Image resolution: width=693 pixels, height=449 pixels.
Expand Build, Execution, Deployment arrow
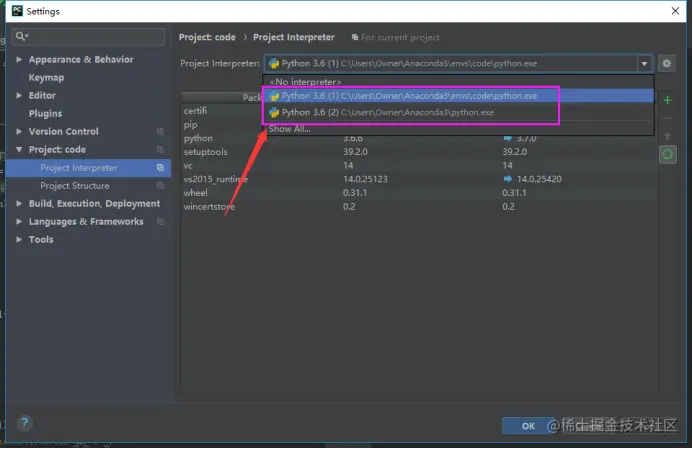(19, 203)
